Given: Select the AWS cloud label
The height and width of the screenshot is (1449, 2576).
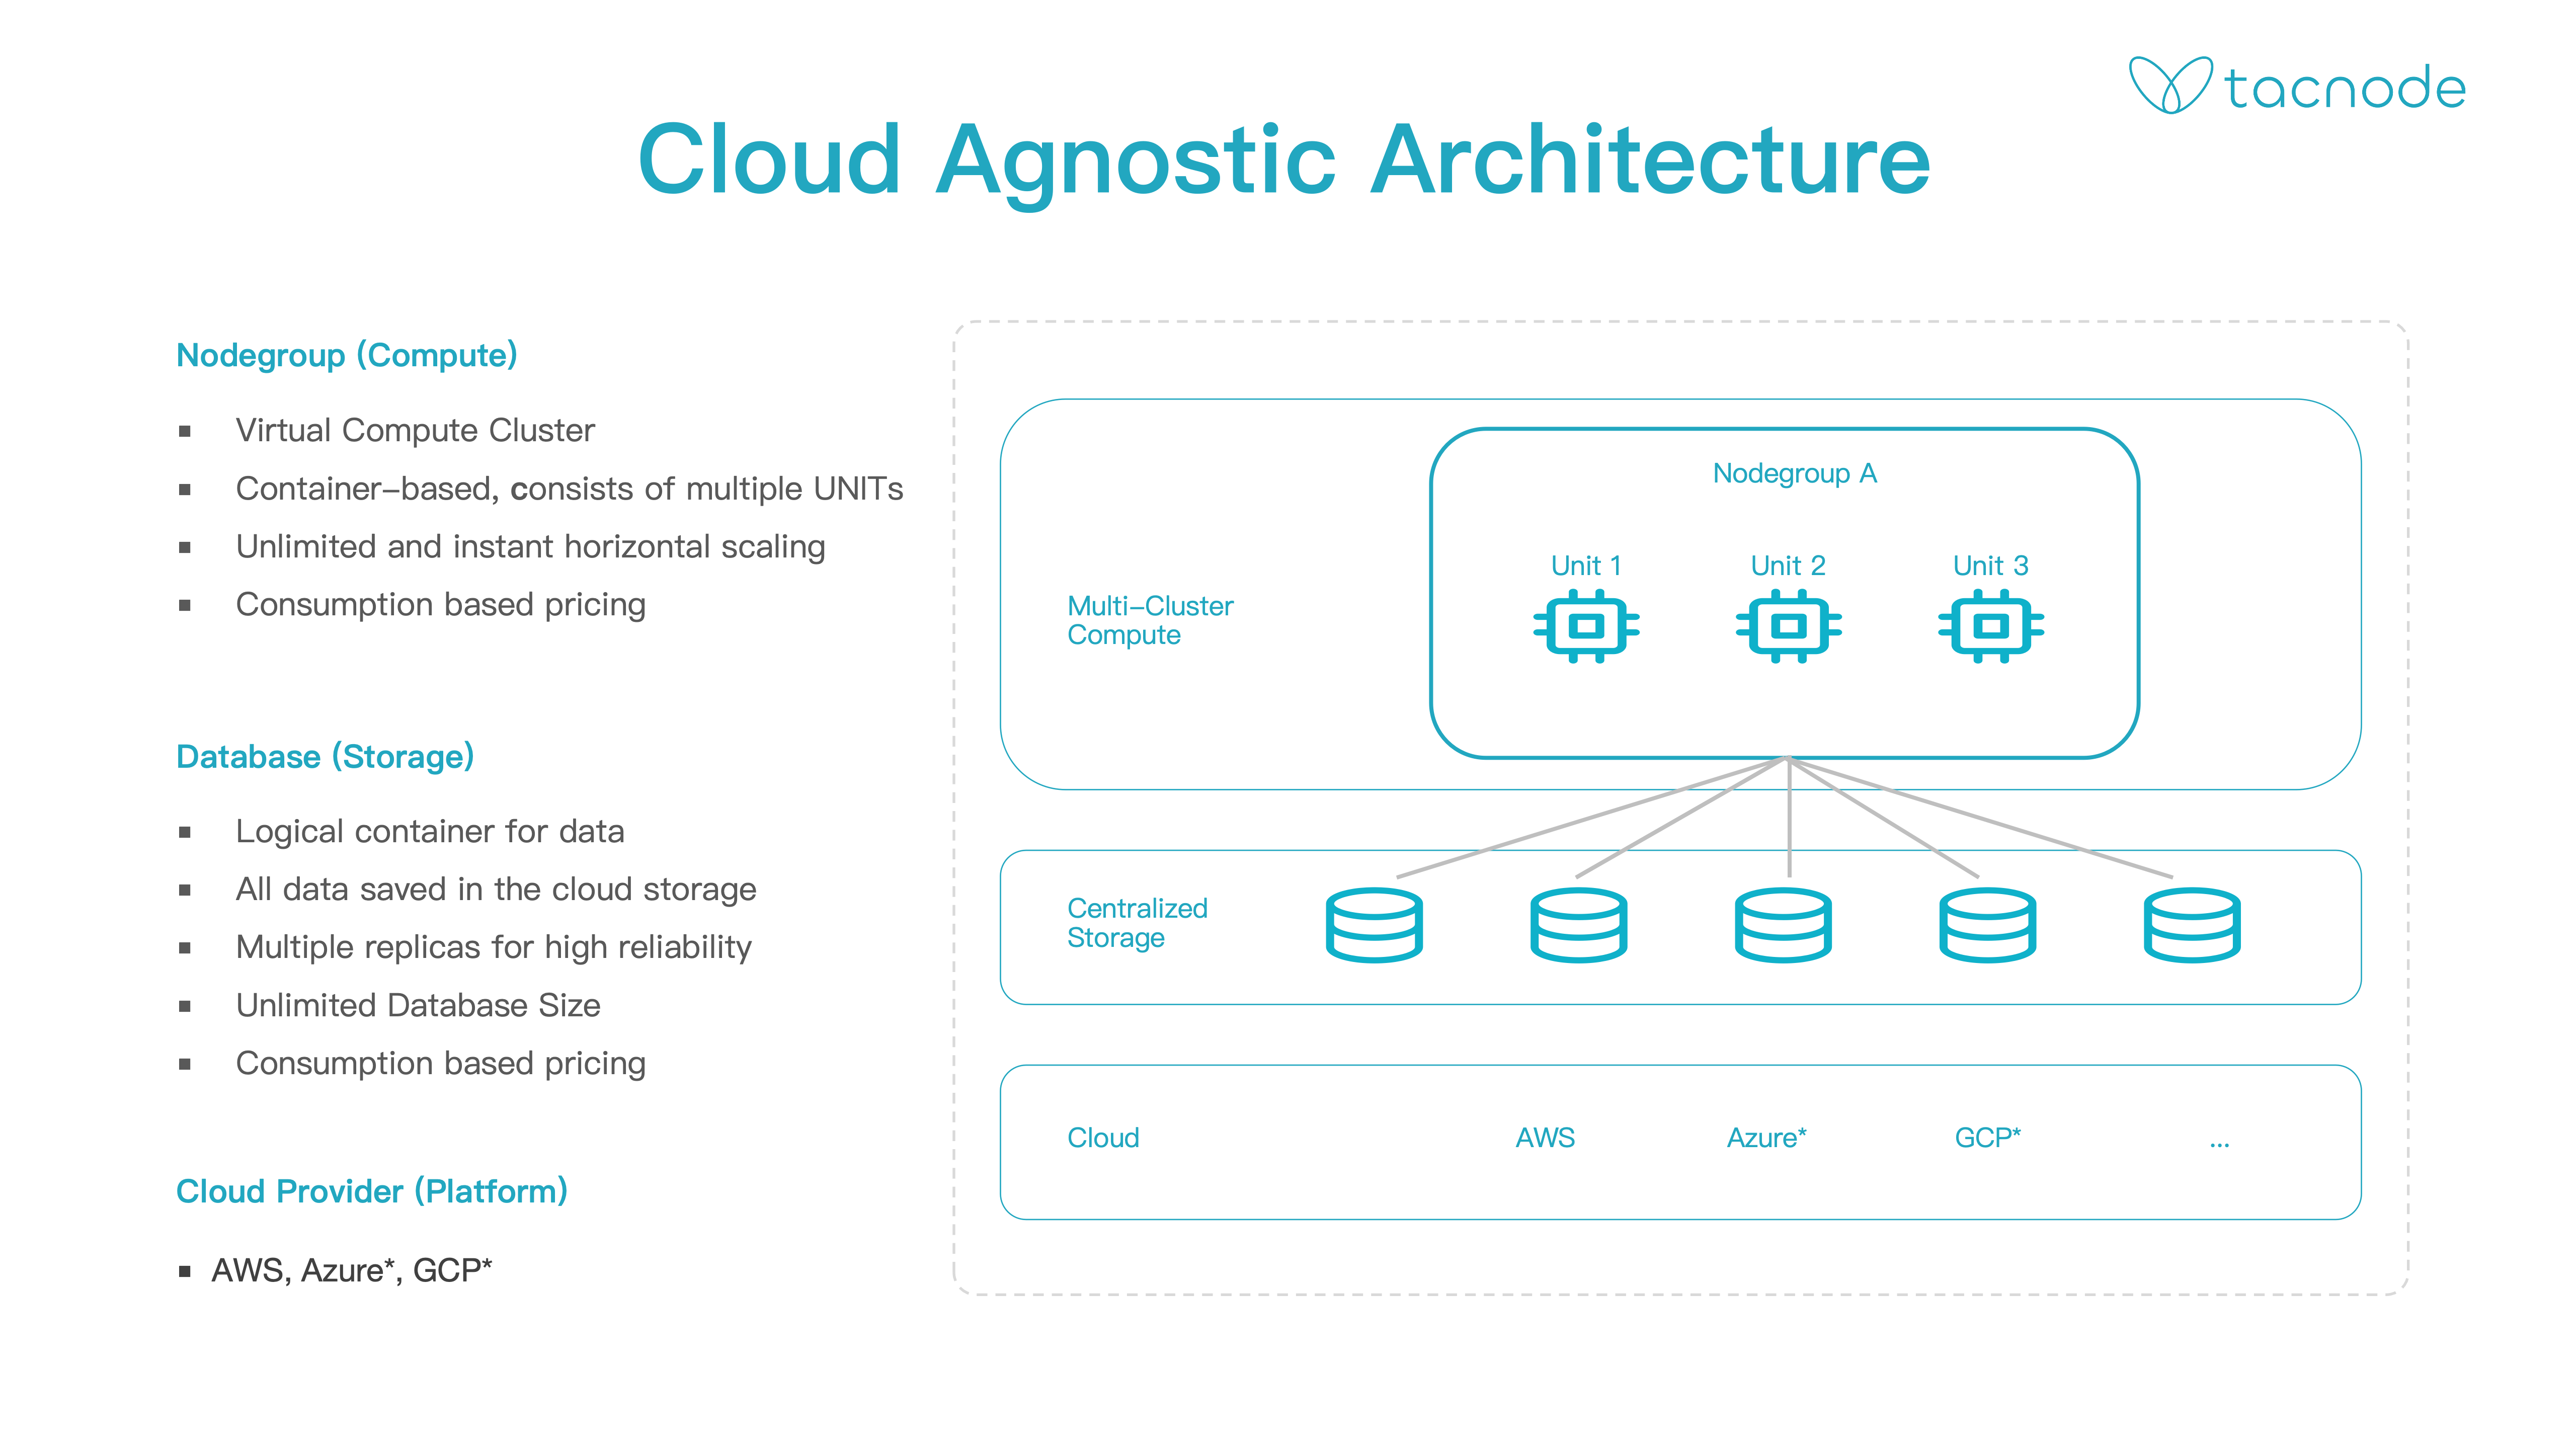Looking at the screenshot, I should coord(1545,1138).
